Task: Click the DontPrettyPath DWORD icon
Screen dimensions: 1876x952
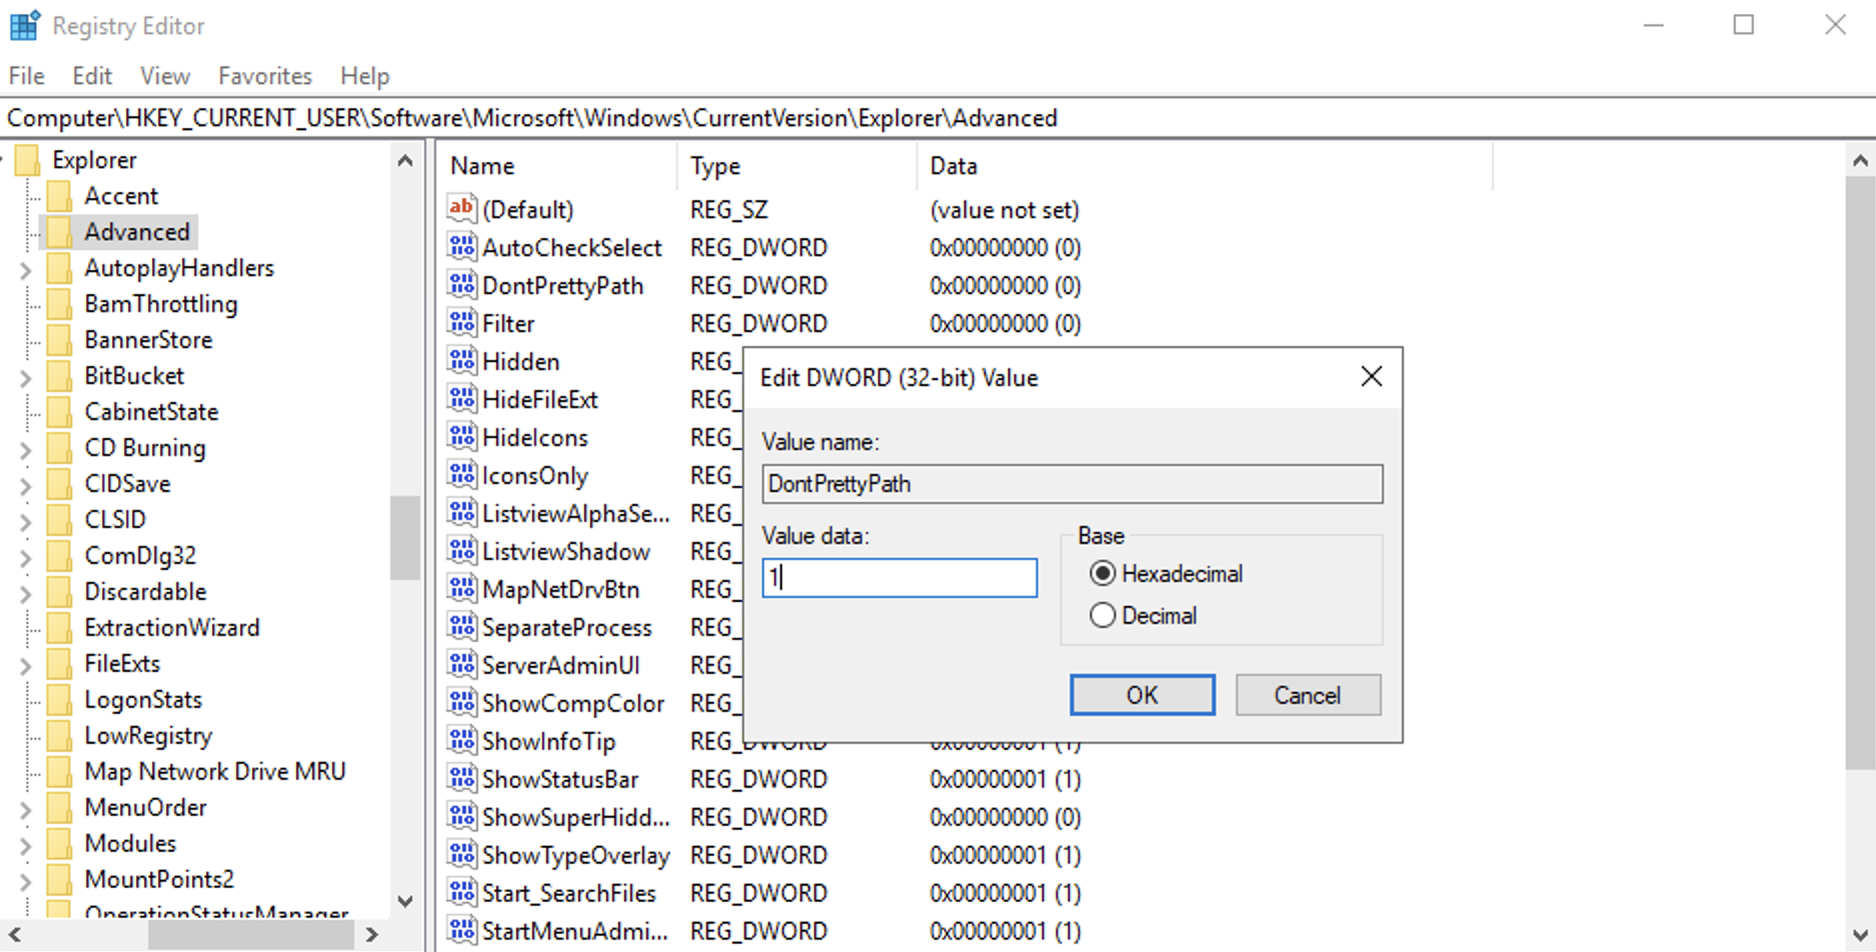Action: pos(461,285)
